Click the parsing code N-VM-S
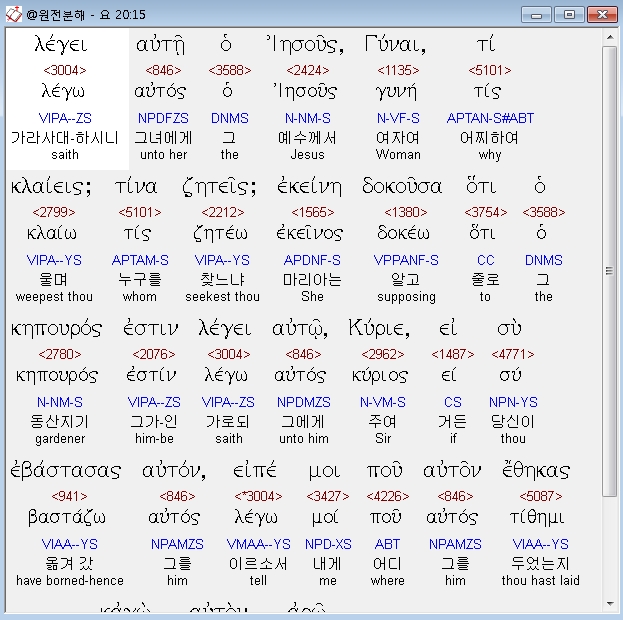Image resolution: width=623 pixels, height=620 pixels. click(383, 402)
